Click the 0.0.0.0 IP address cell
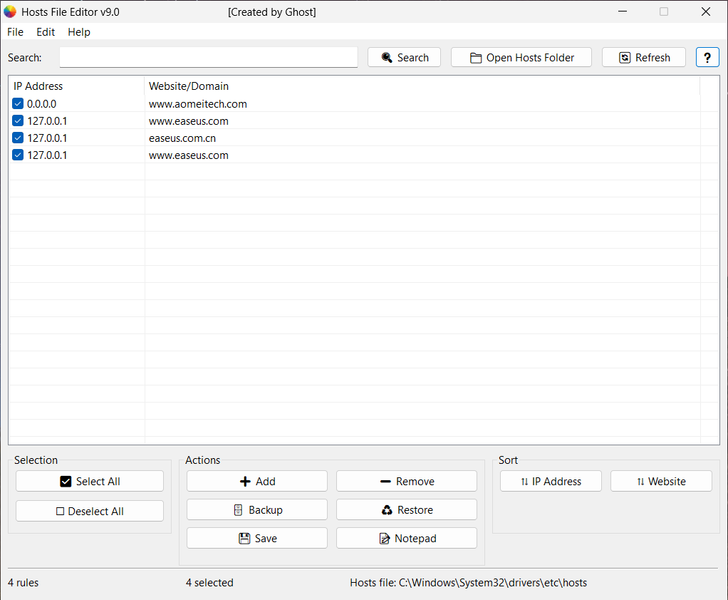This screenshot has width=728, height=600. [x=42, y=104]
